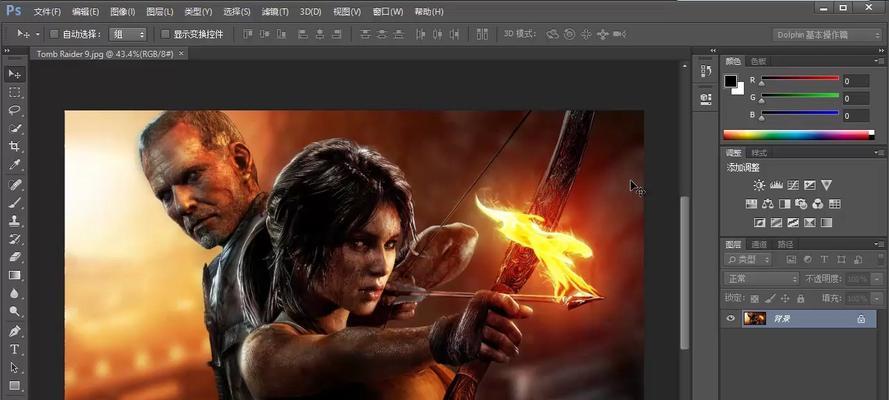Select the Path Selection tool
The image size is (889, 400).
[x=15, y=367]
